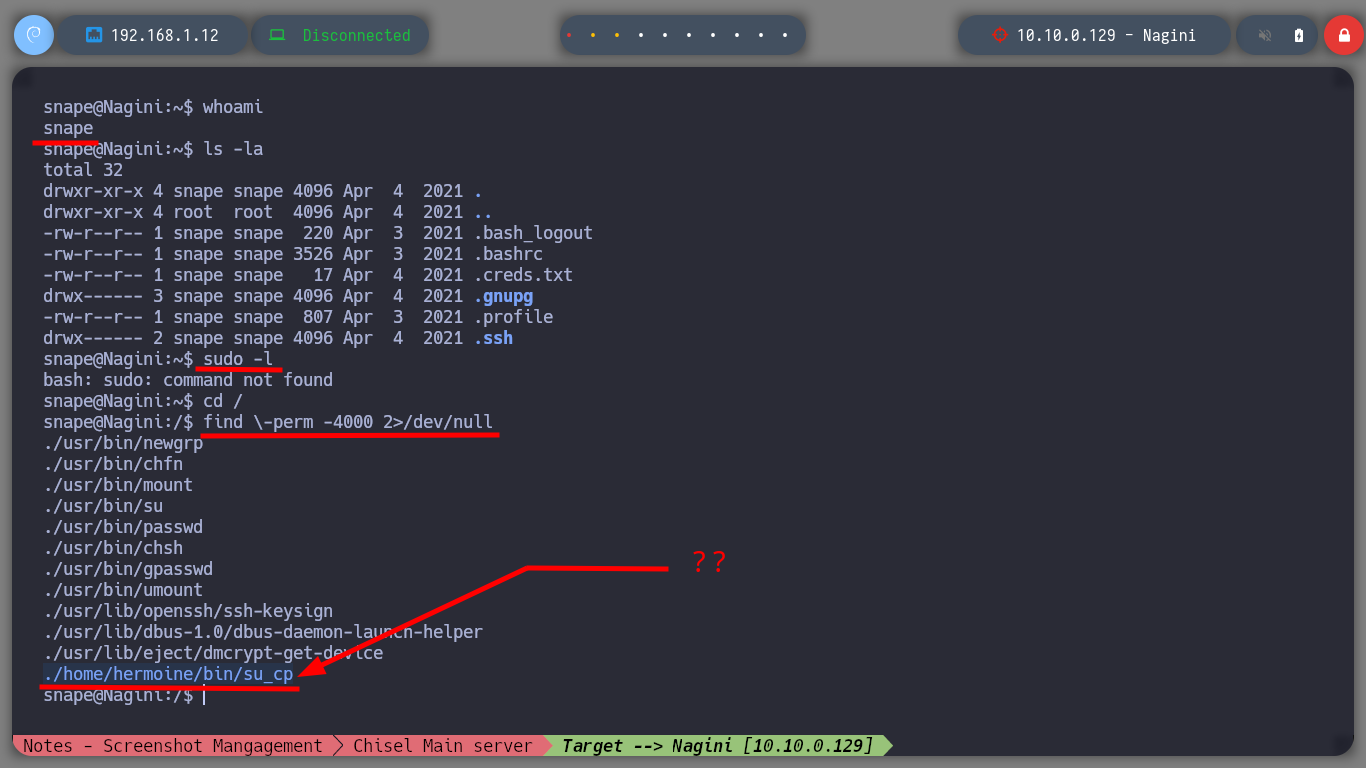The height and width of the screenshot is (768, 1366).
Task: Click the empty prompt at the cursor
Action: coord(203,695)
